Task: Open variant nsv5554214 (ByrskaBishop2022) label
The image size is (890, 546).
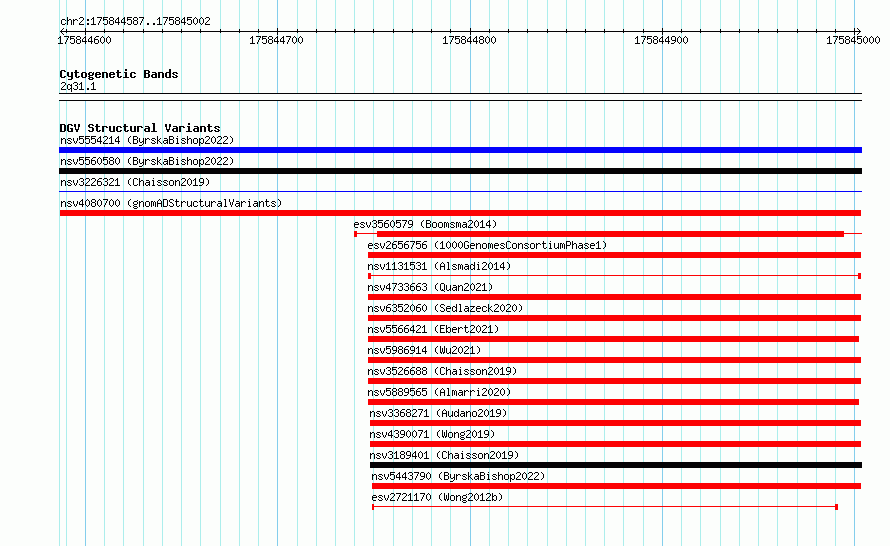Action: point(147,140)
